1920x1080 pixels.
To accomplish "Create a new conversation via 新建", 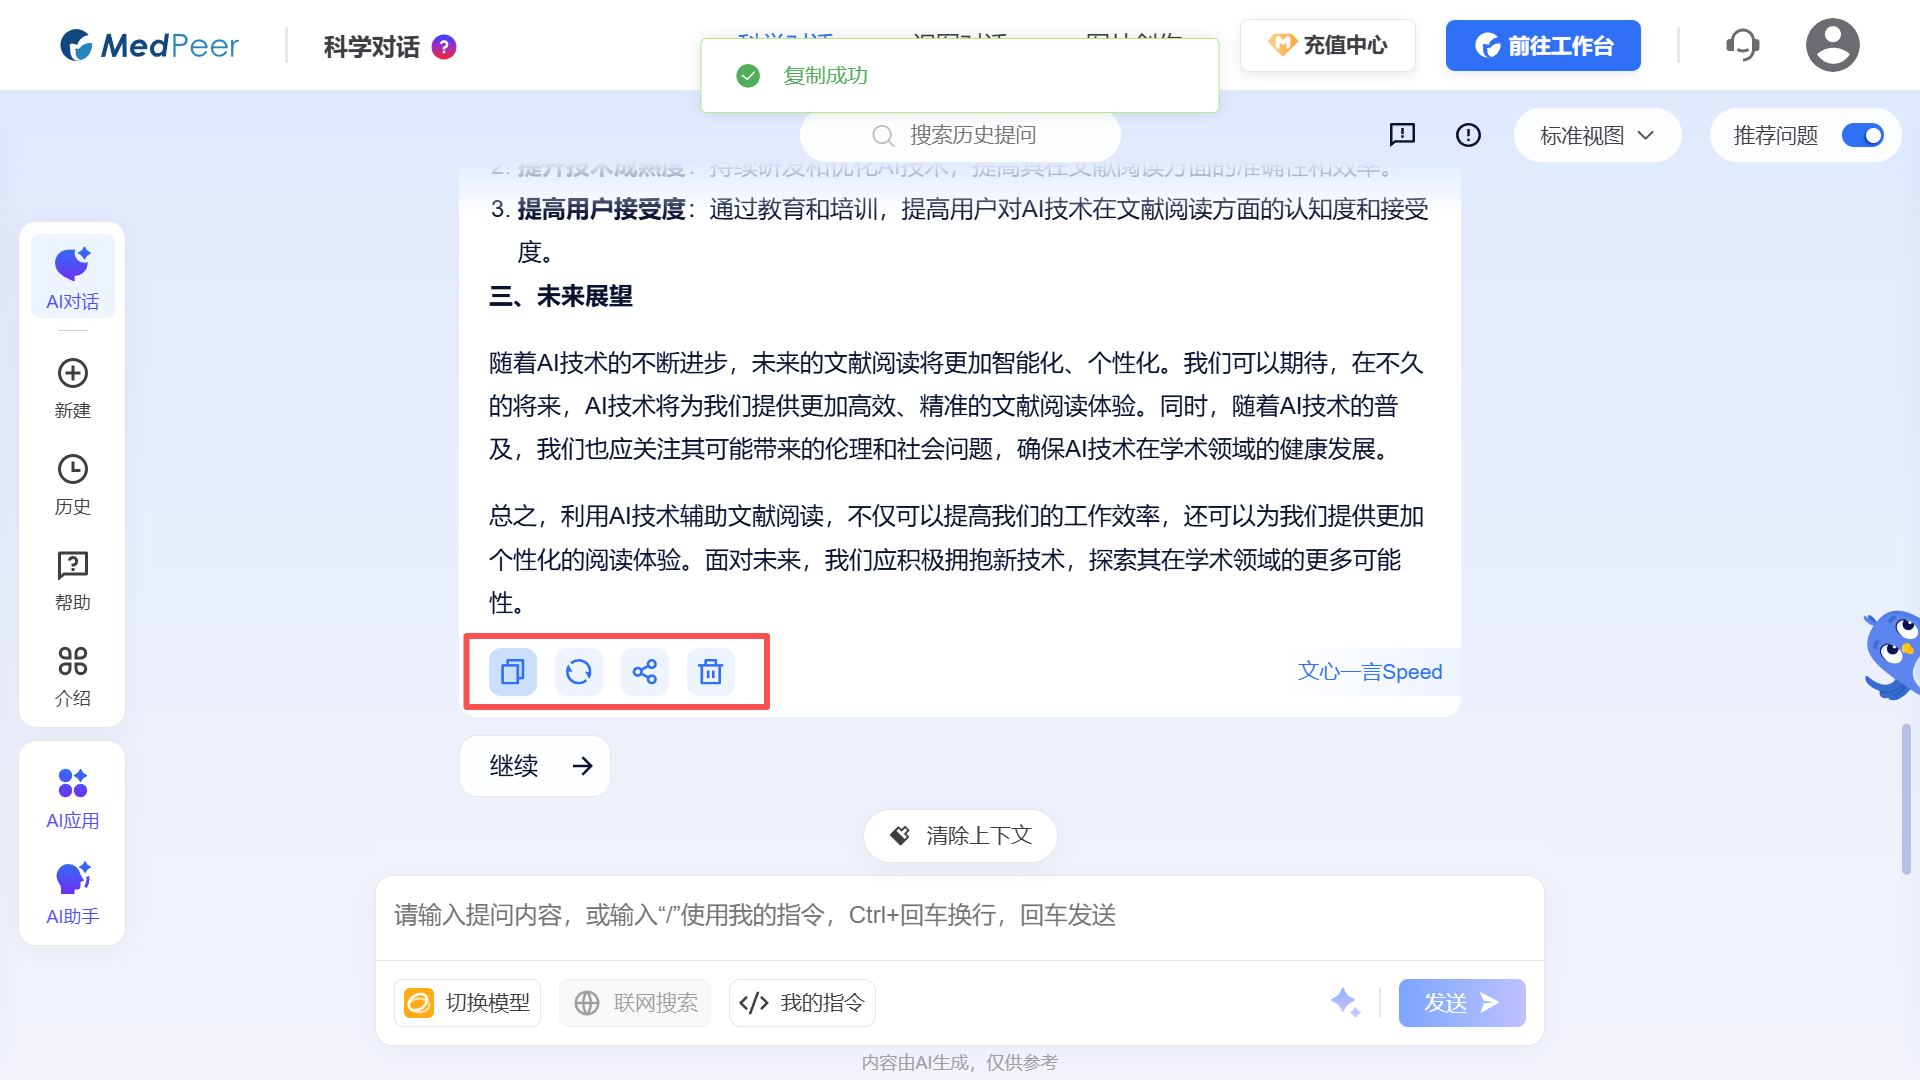I will 71,385.
